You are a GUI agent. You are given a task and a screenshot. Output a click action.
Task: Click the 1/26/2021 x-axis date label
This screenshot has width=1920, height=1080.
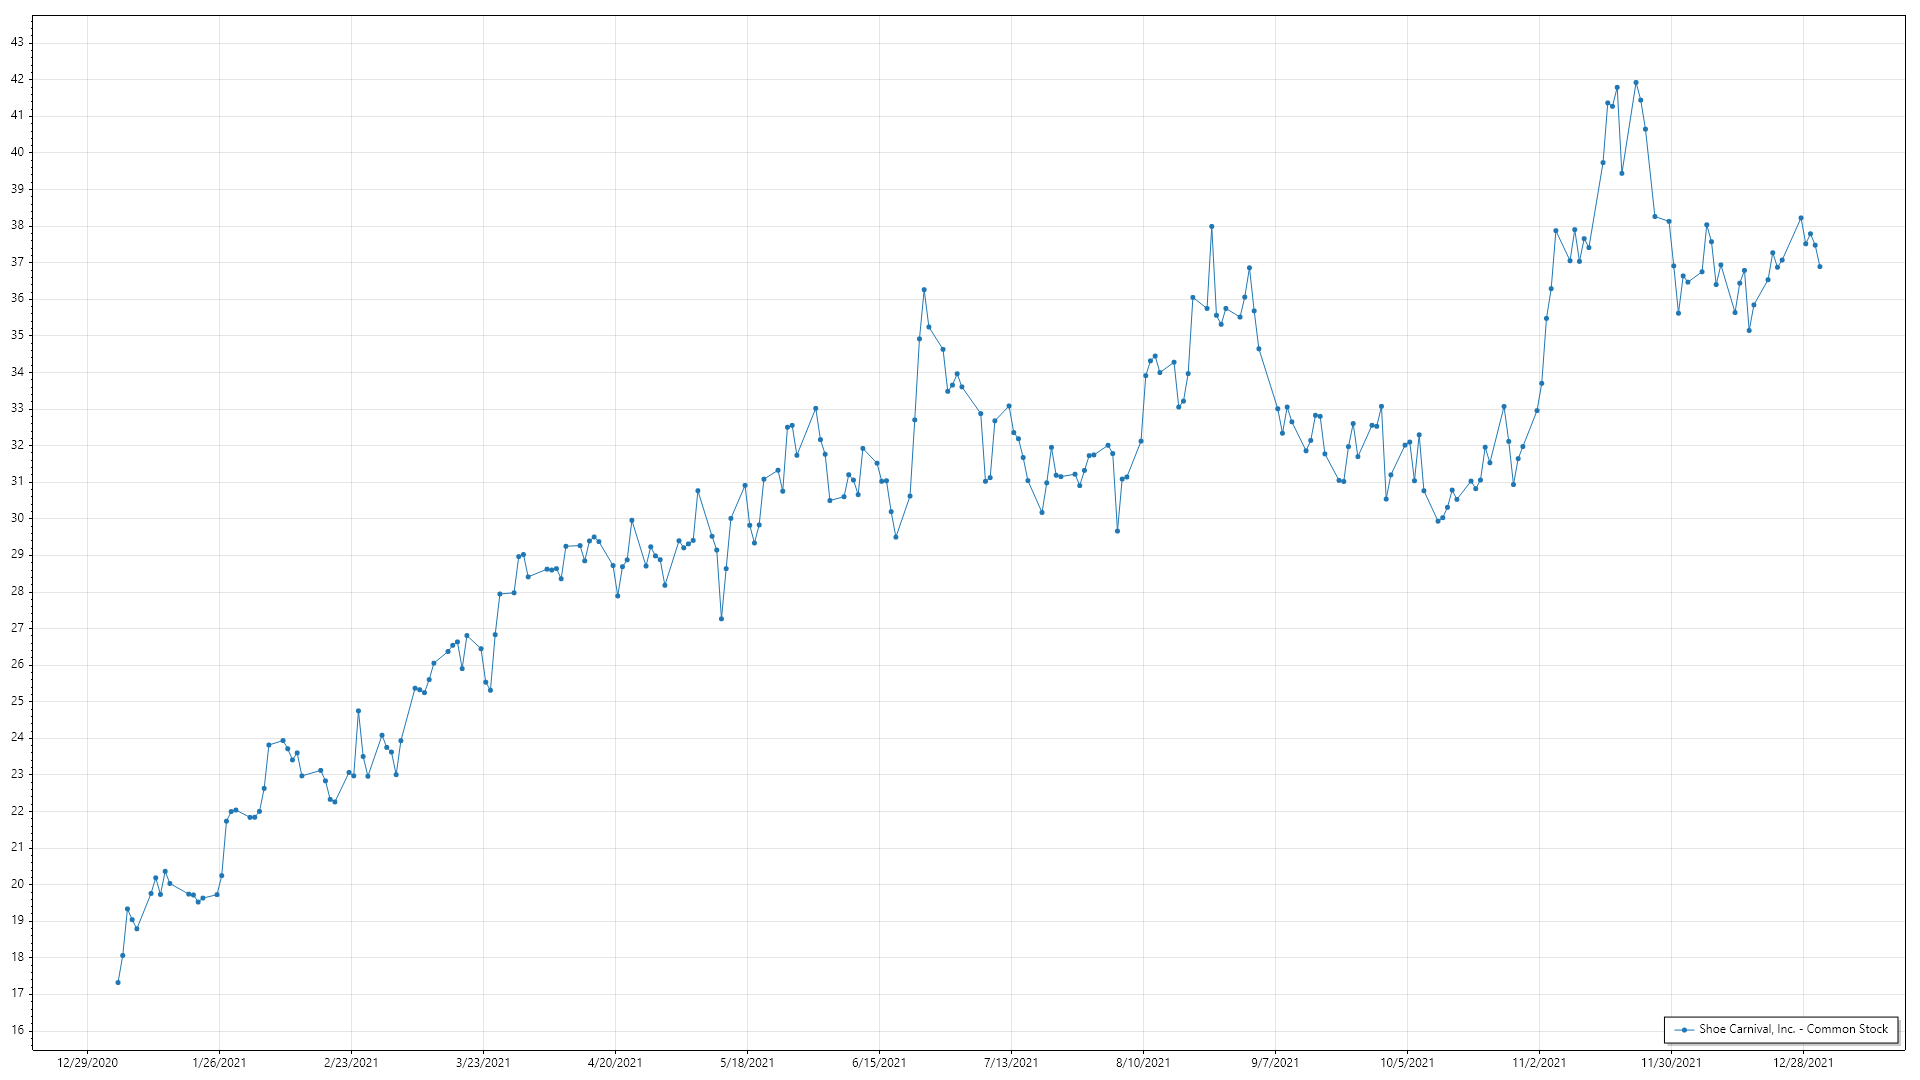coord(219,1063)
